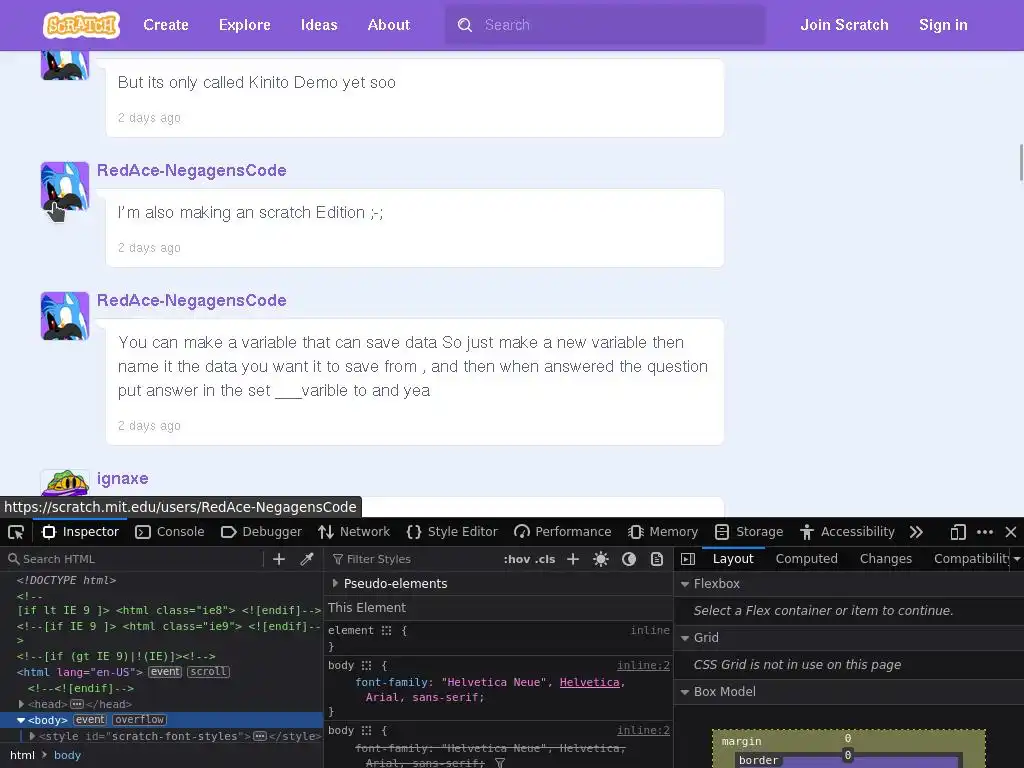This screenshot has width=1024, height=768.
Task: Click Join Scratch link
Action: 844,25
